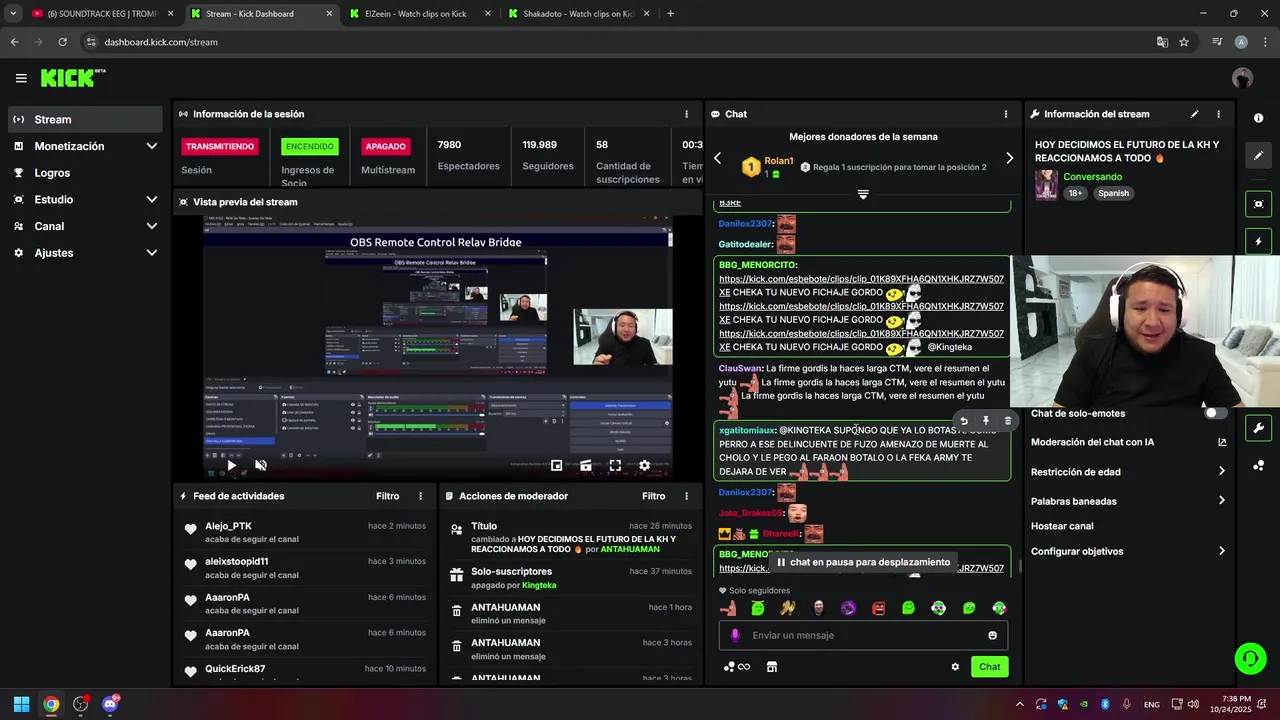Image resolution: width=1280 pixels, height=720 pixels.
Task: Click the purple microphone icon in message box
Action: click(735, 635)
